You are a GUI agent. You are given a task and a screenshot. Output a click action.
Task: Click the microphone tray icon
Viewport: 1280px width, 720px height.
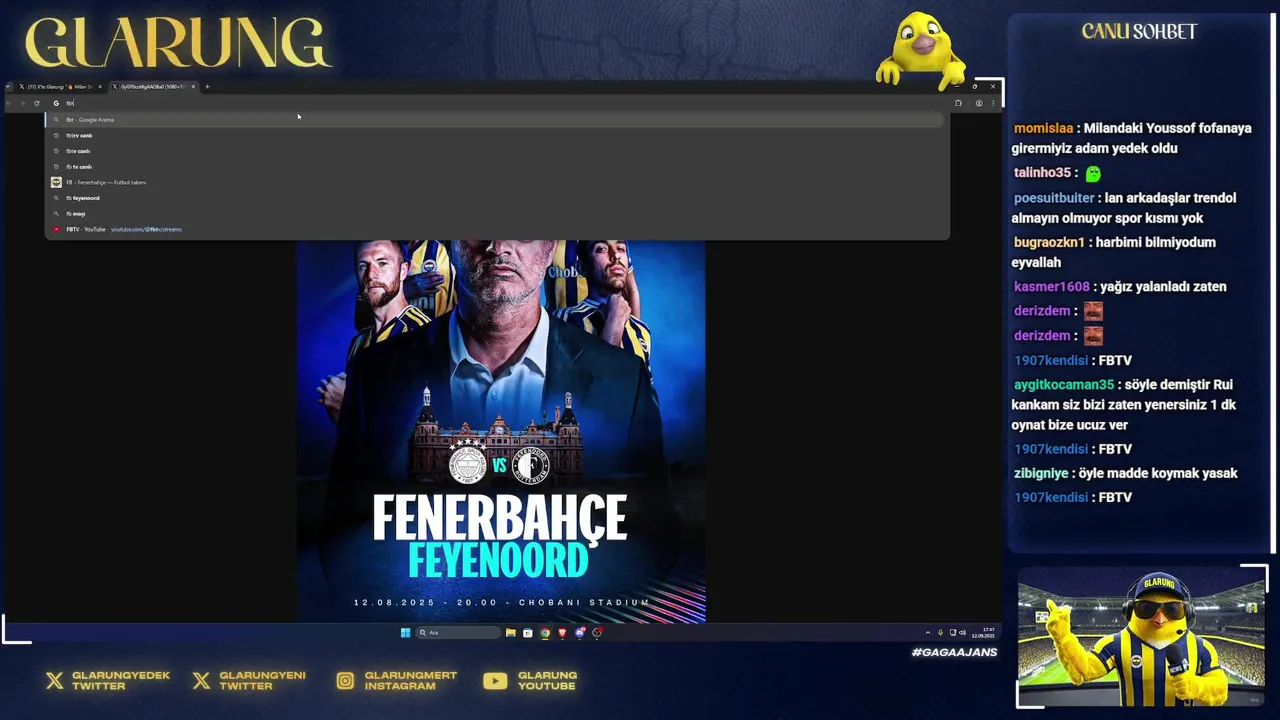tap(940, 633)
